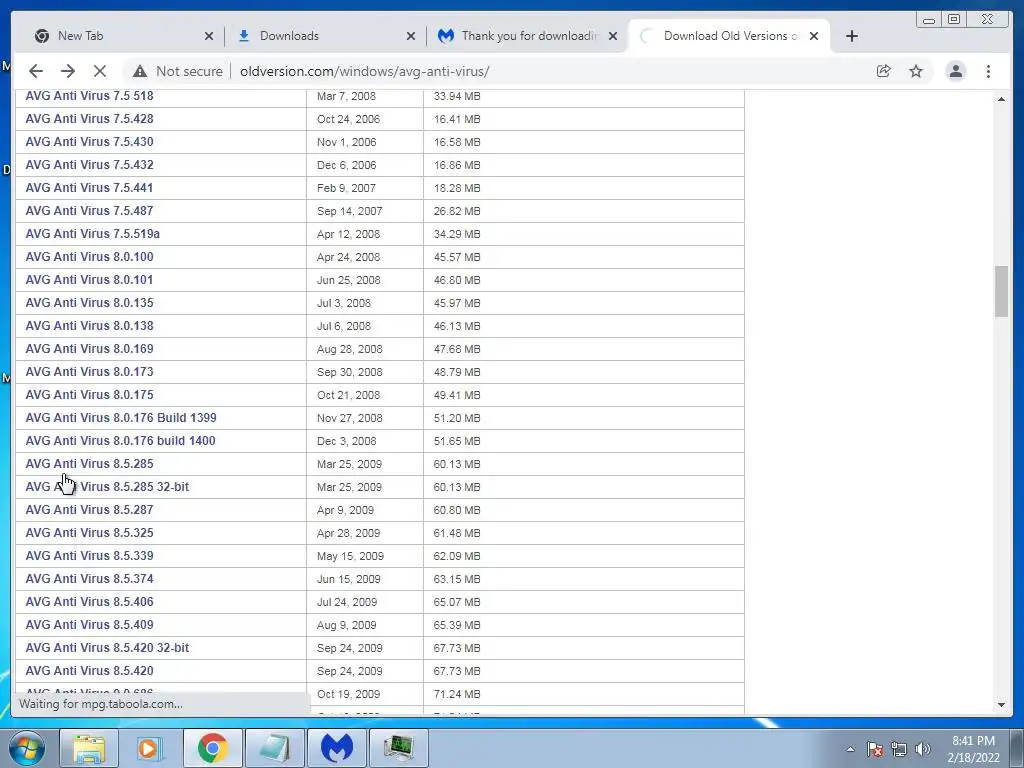
Task: Click the date Jul 24, 2009
Action: click(x=347, y=602)
